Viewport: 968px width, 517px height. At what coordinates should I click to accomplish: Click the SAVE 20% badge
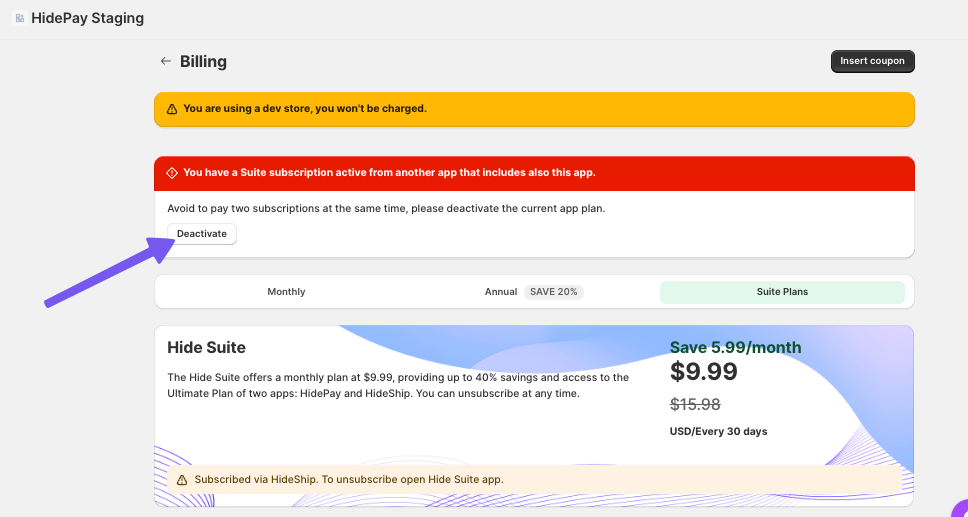[x=554, y=292]
